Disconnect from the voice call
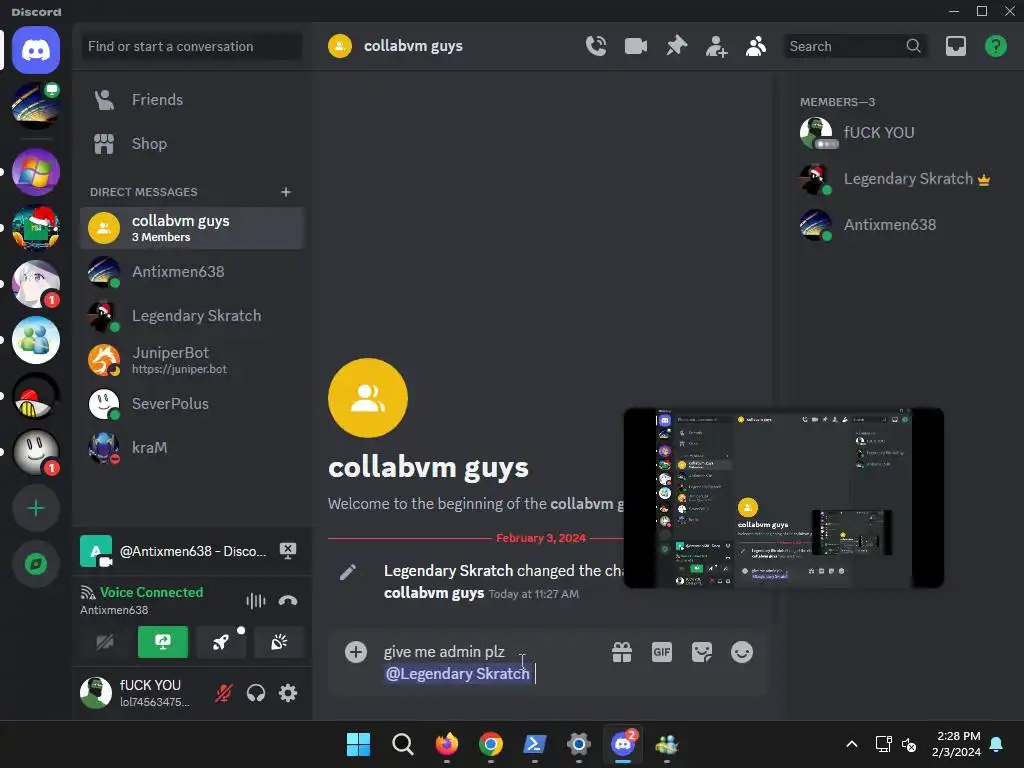The image size is (1024, 768). tap(288, 601)
